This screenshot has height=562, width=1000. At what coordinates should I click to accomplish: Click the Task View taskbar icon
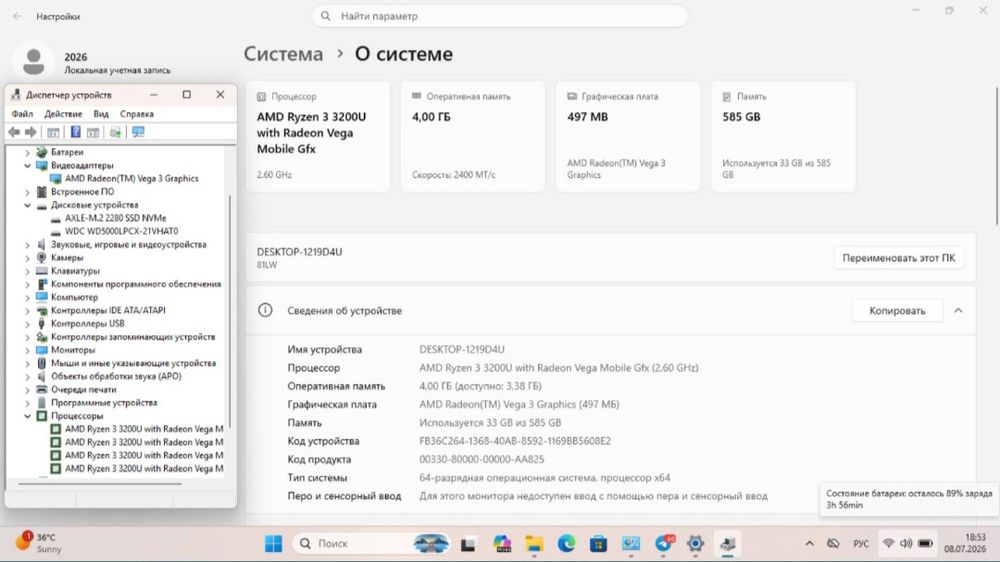468,544
